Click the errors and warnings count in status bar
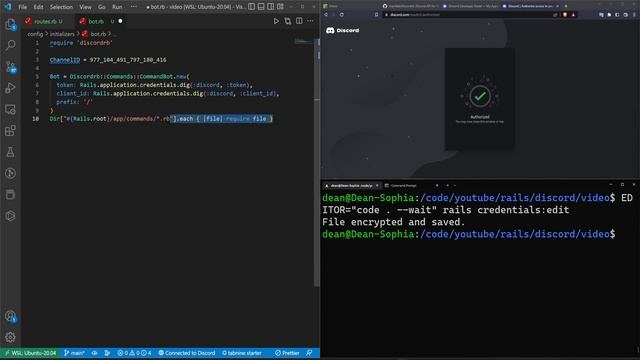The width and height of the screenshot is (640, 360). point(134,353)
